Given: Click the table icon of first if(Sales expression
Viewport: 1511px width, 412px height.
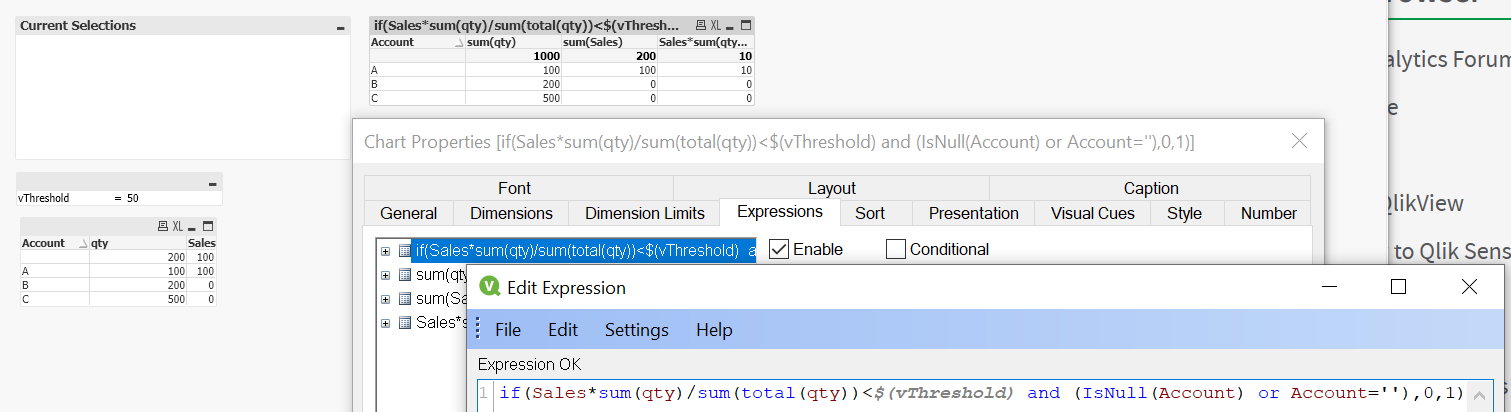Looking at the screenshot, I should point(405,250).
